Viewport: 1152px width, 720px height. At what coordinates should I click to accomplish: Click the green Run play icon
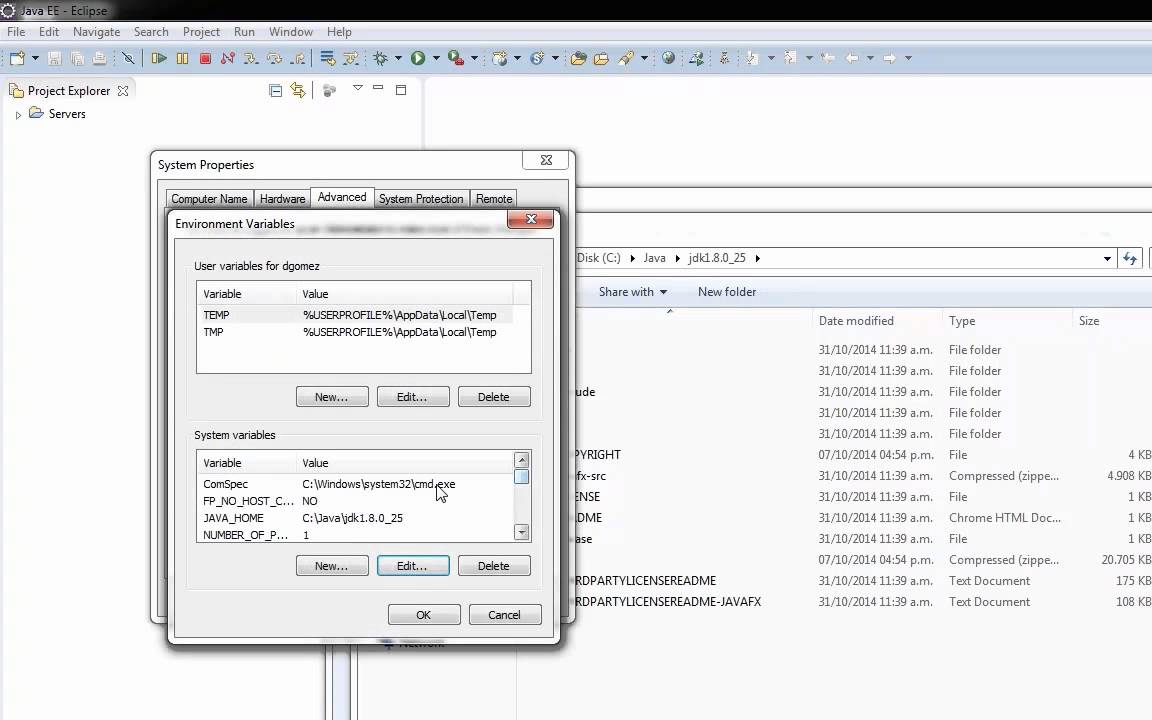point(418,58)
